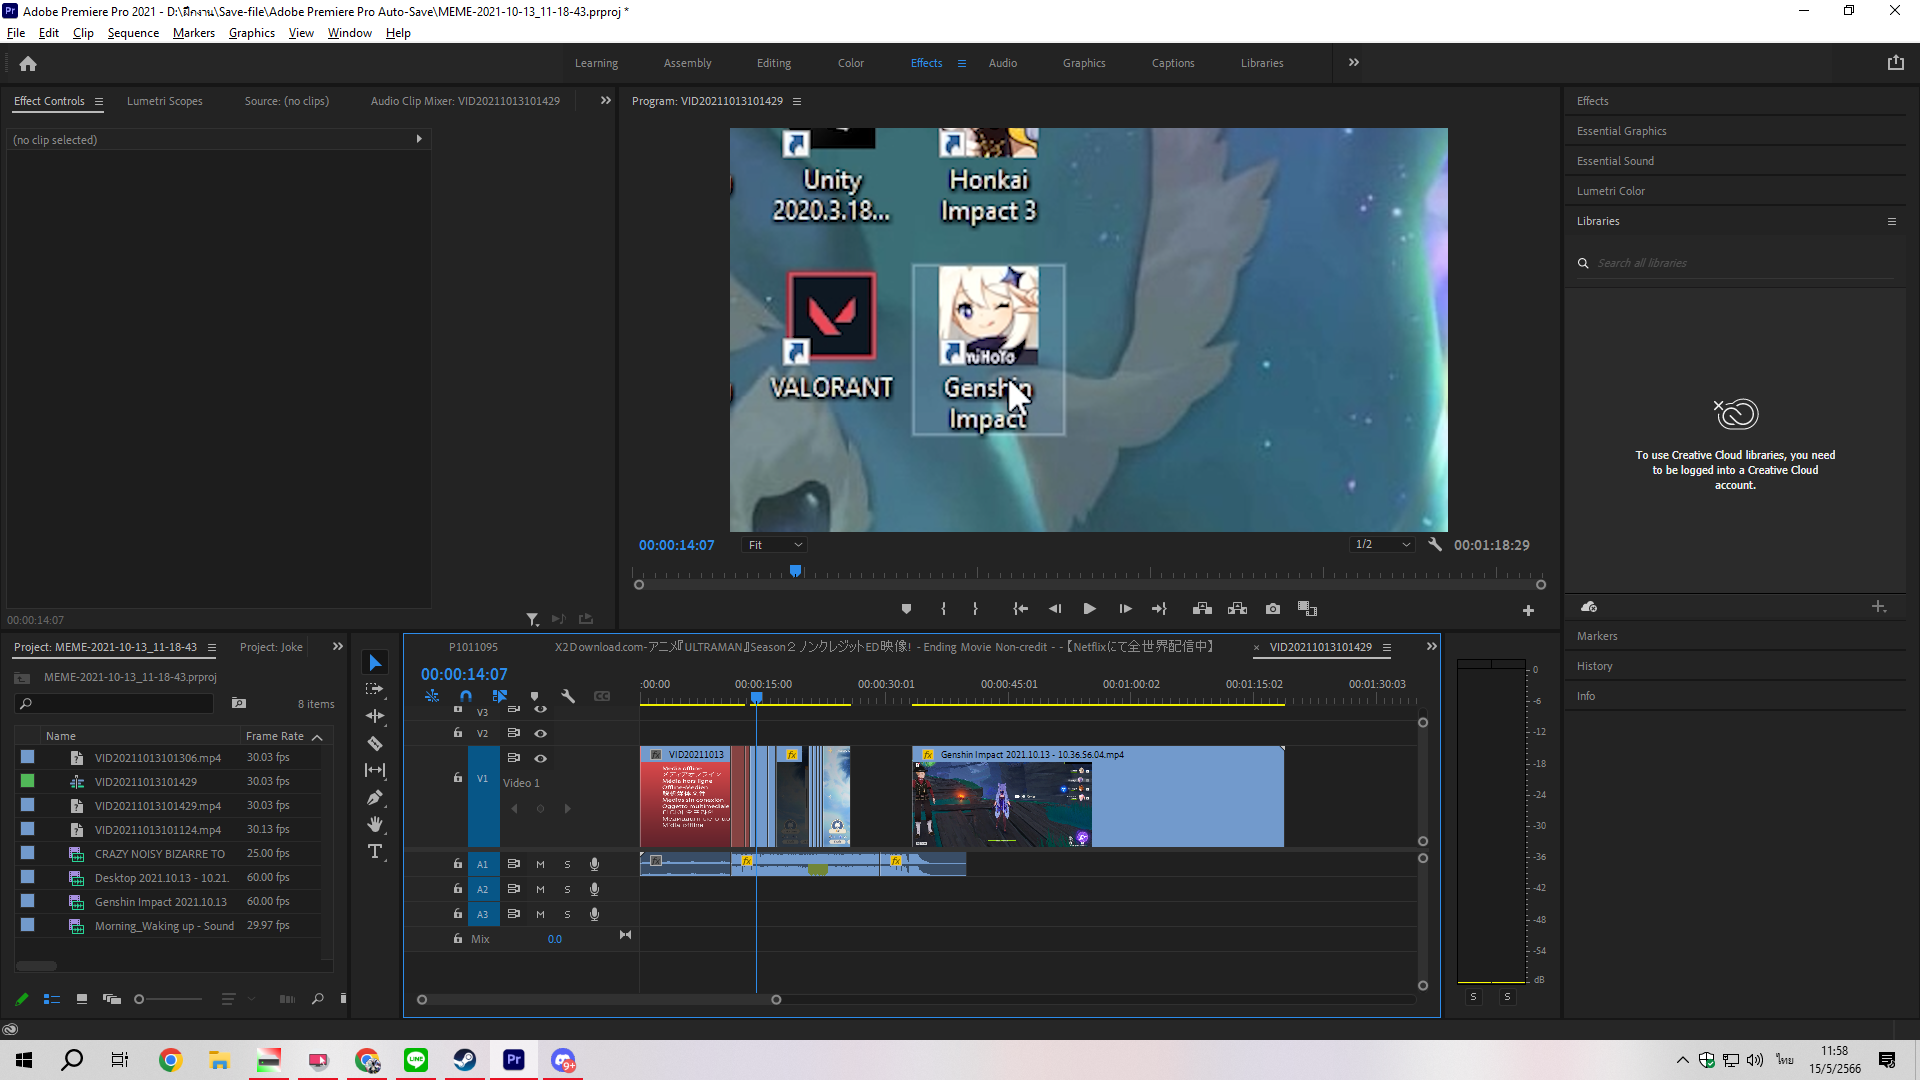Image resolution: width=1920 pixels, height=1080 pixels.
Task: Click program monitor playhead on scrubber
Action: tap(795, 571)
